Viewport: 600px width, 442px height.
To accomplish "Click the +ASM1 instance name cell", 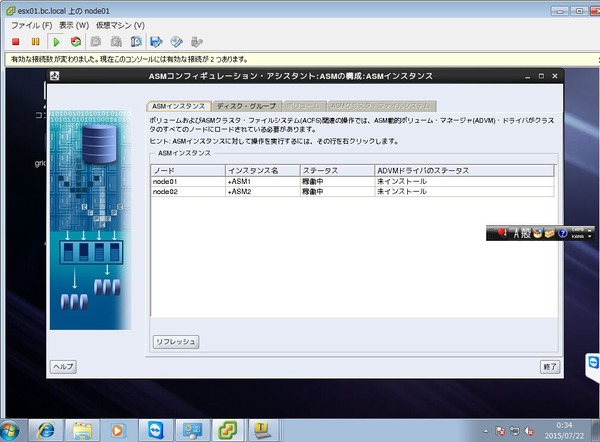I will [262, 181].
